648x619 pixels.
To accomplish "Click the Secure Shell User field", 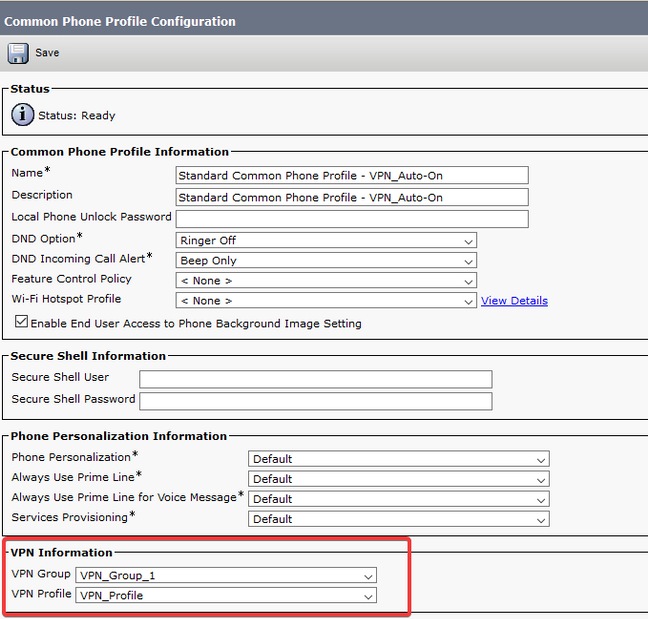I will pyautogui.click(x=315, y=379).
